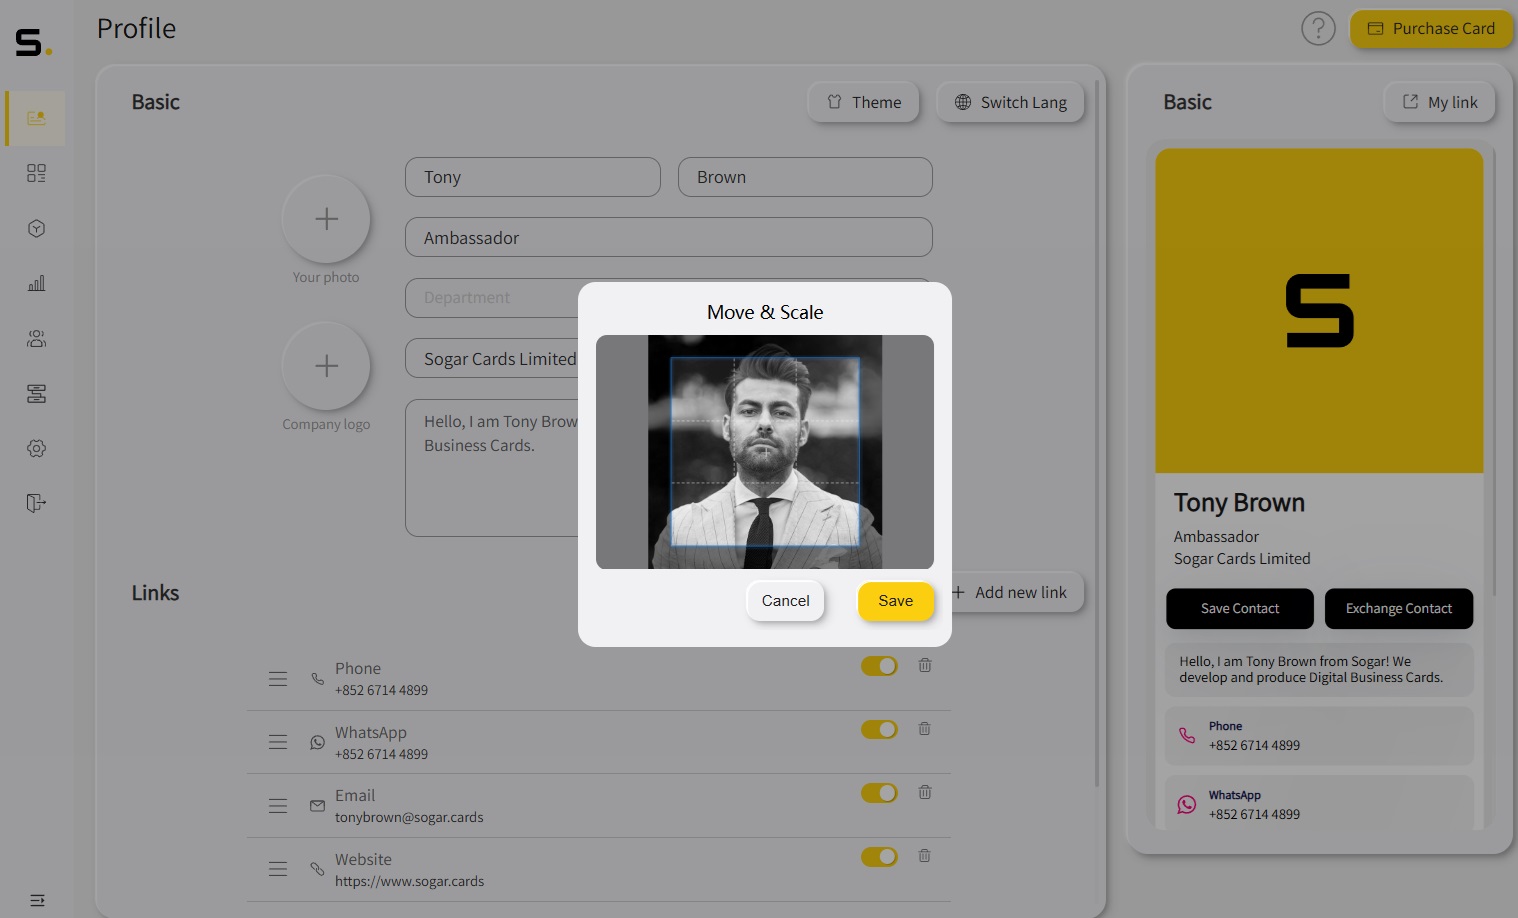Open the help question mark icon
This screenshot has height=918, width=1518.
pyautogui.click(x=1318, y=28)
